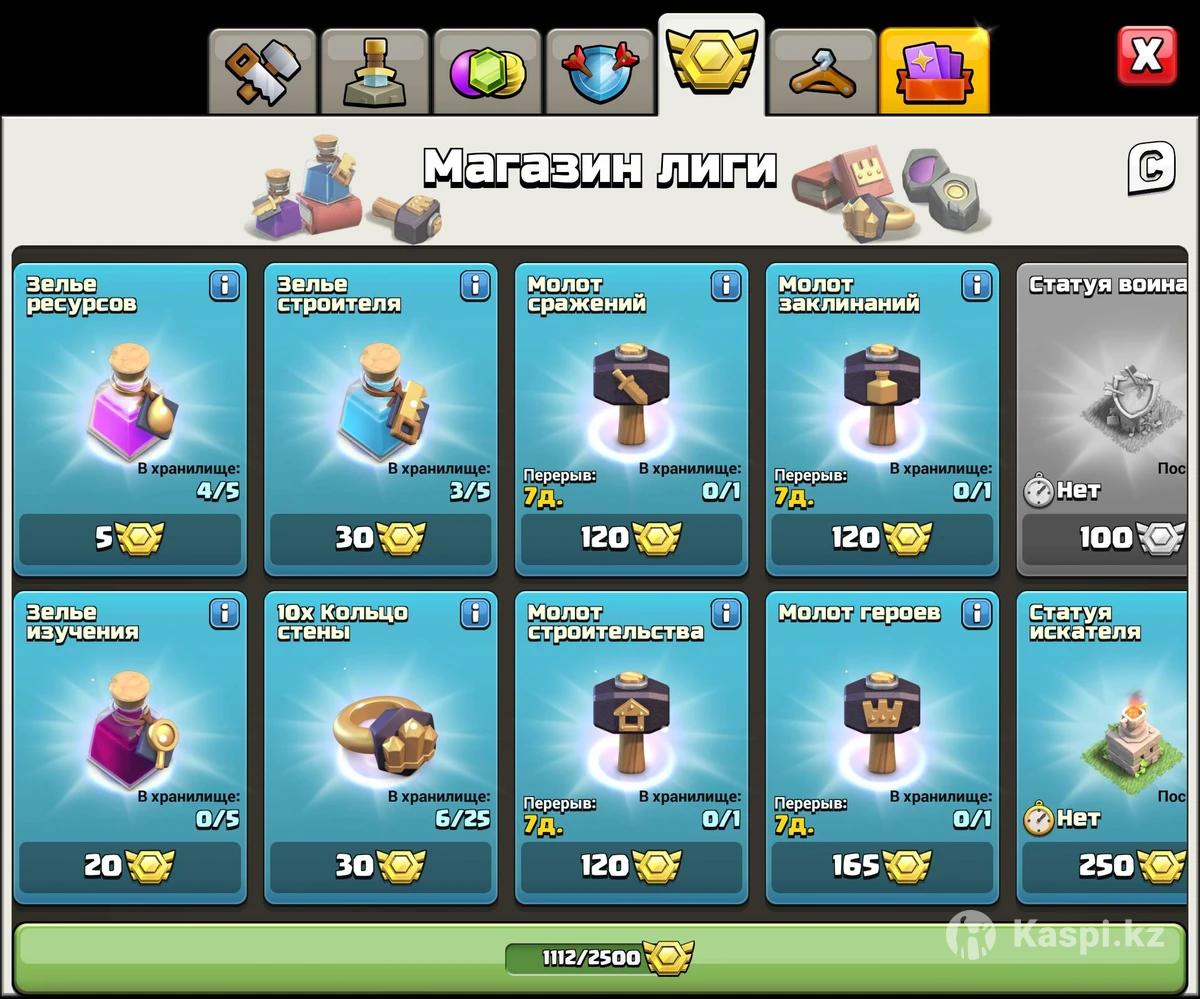Open info for Молот строительства
This screenshot has width=1200, height=999.
pyautogui.click(x=727, y=614)
